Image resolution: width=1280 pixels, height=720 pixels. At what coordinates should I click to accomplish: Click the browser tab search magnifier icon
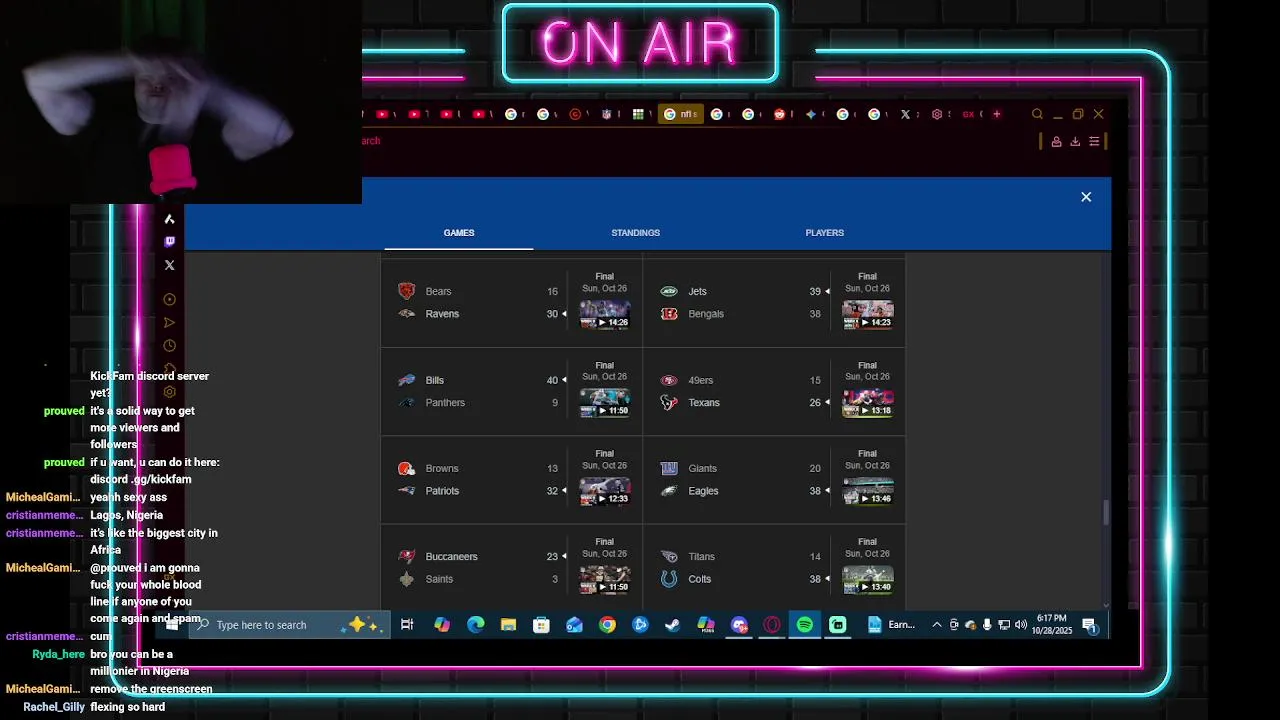1037,114
